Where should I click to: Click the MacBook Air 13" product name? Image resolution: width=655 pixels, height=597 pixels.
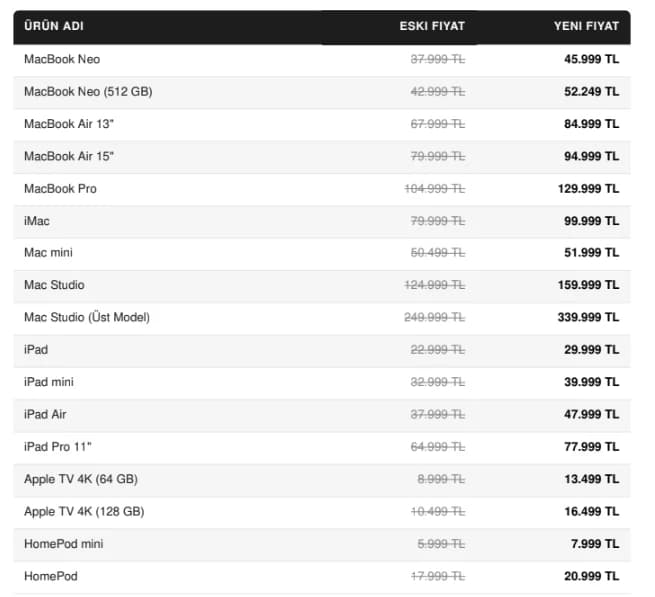pos(69,124)
